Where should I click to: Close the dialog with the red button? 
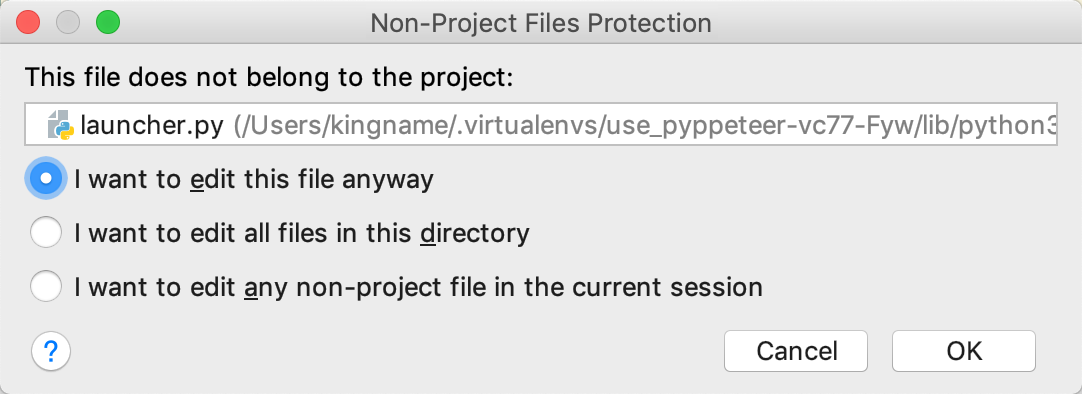[28, 23]
